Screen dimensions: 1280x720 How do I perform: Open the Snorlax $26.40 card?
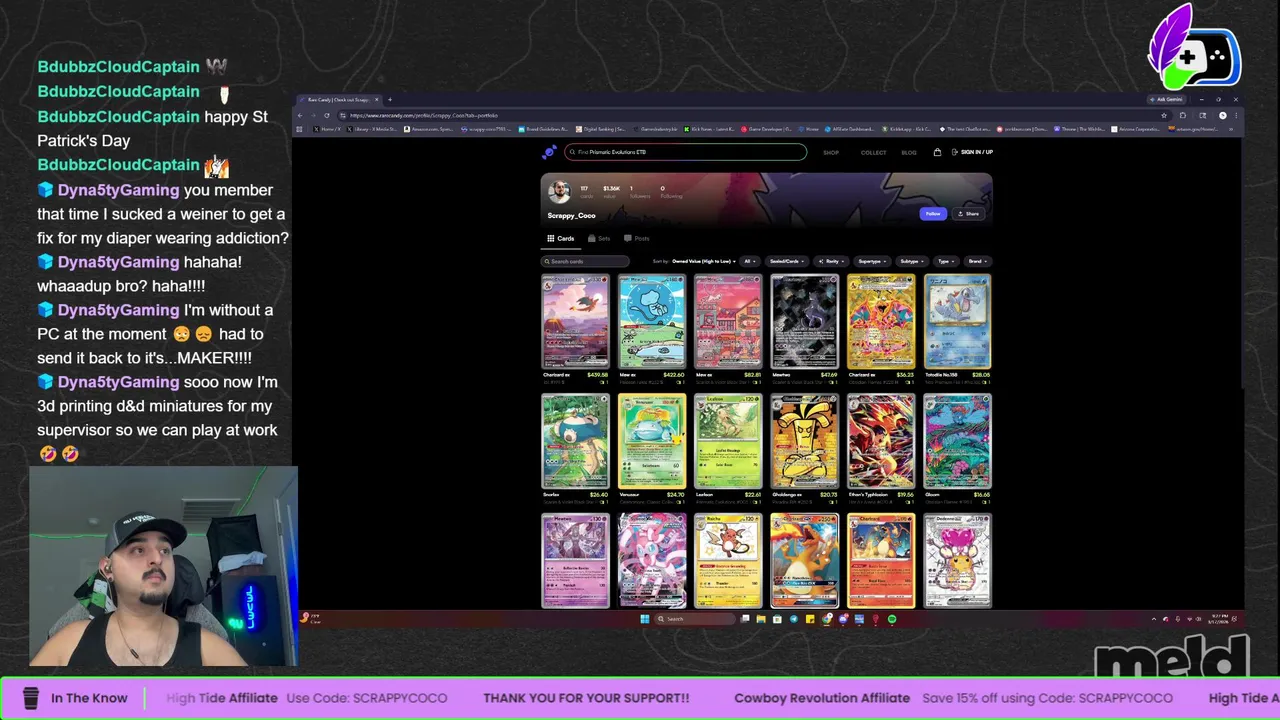tap(575, 441)
